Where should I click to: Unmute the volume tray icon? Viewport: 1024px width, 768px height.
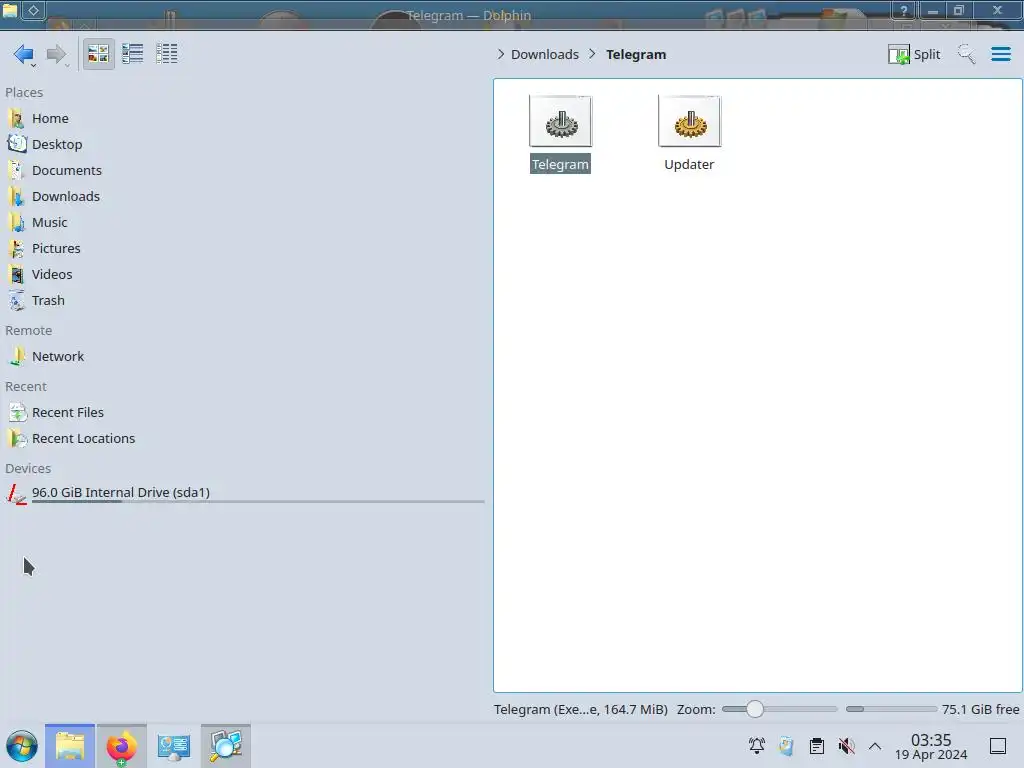coord(846,746)
